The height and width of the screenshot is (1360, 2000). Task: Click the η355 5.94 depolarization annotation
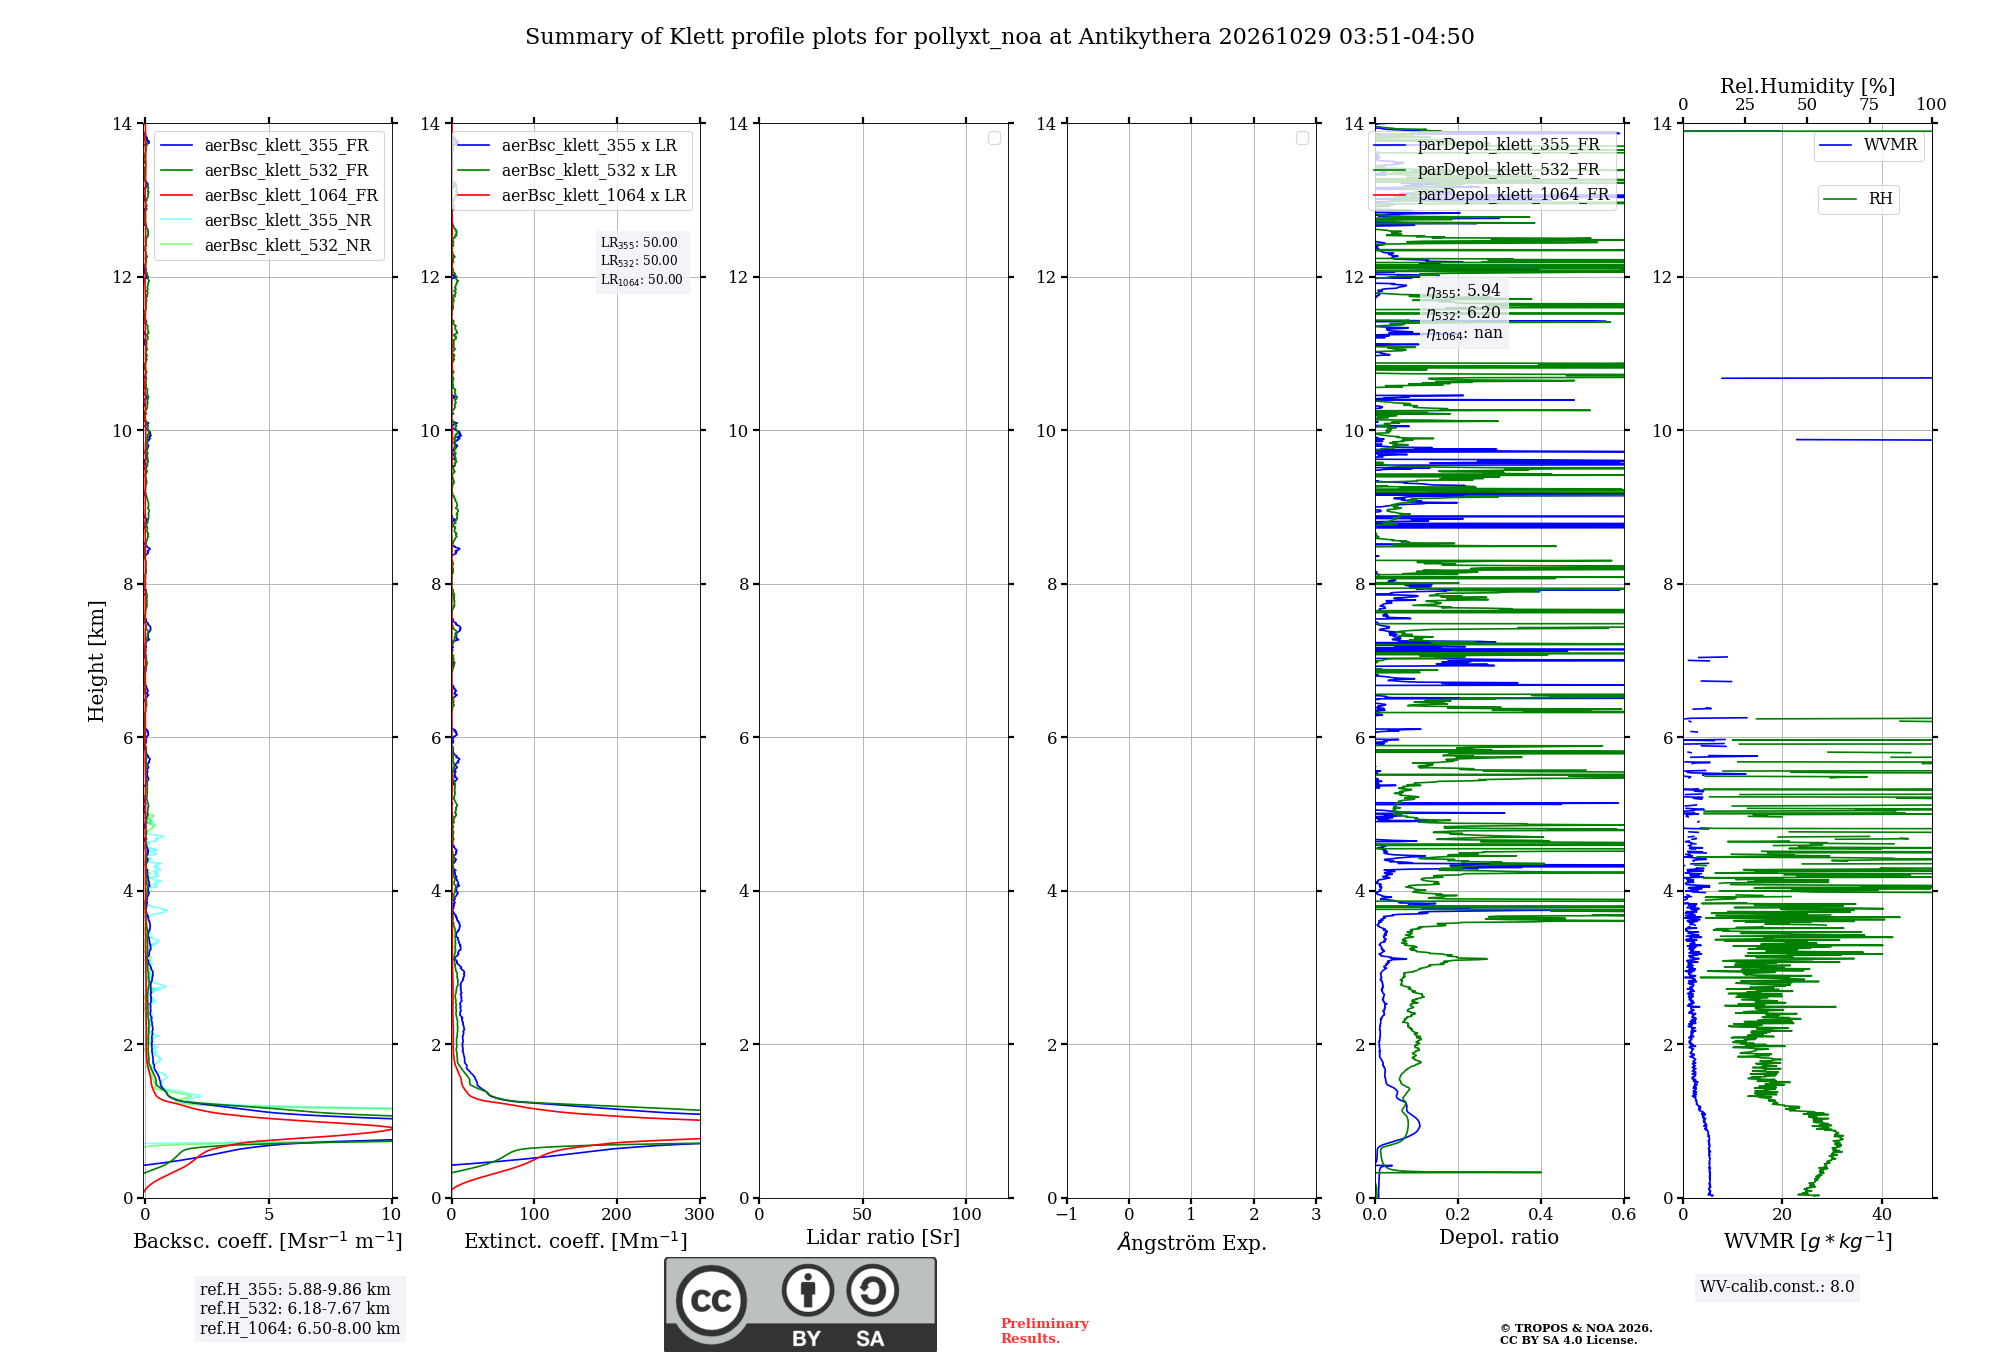pyautogui.click(x=1463, y=291)
